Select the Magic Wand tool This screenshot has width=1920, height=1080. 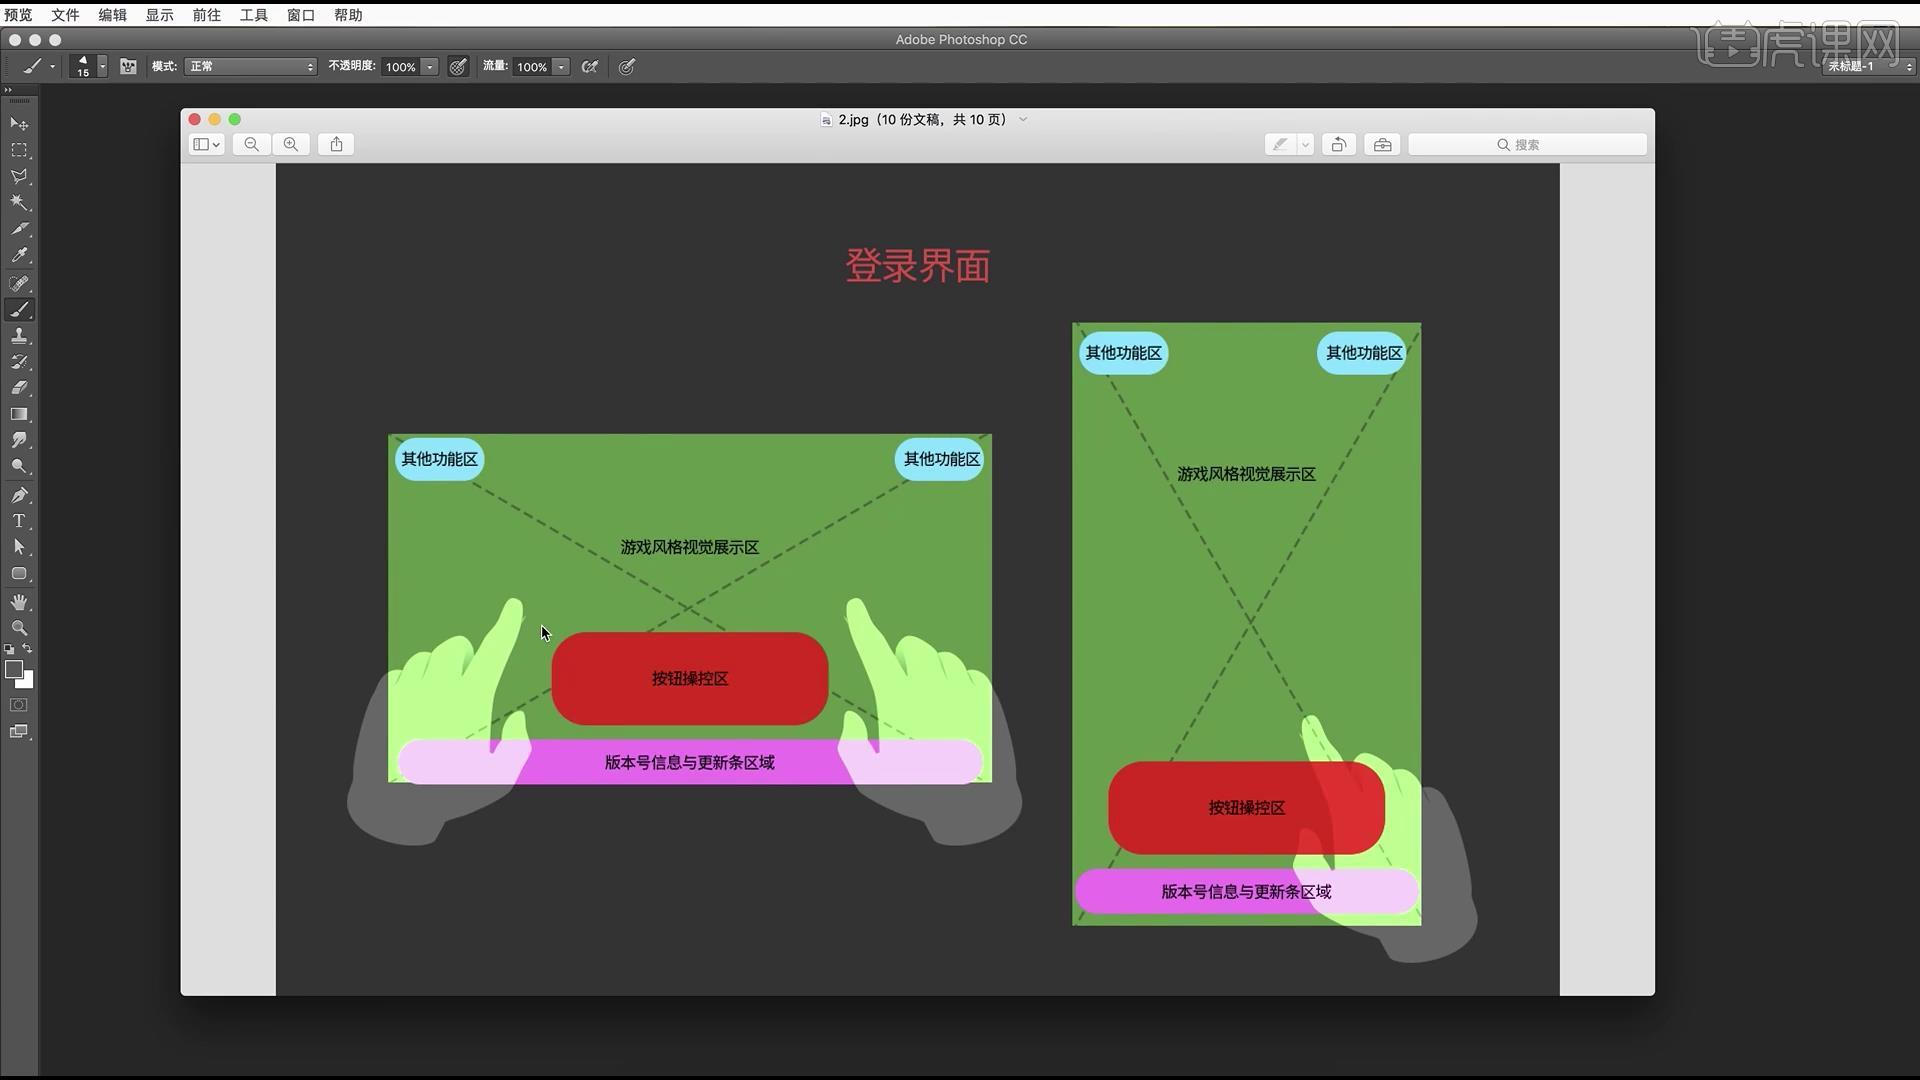(19, 202)
